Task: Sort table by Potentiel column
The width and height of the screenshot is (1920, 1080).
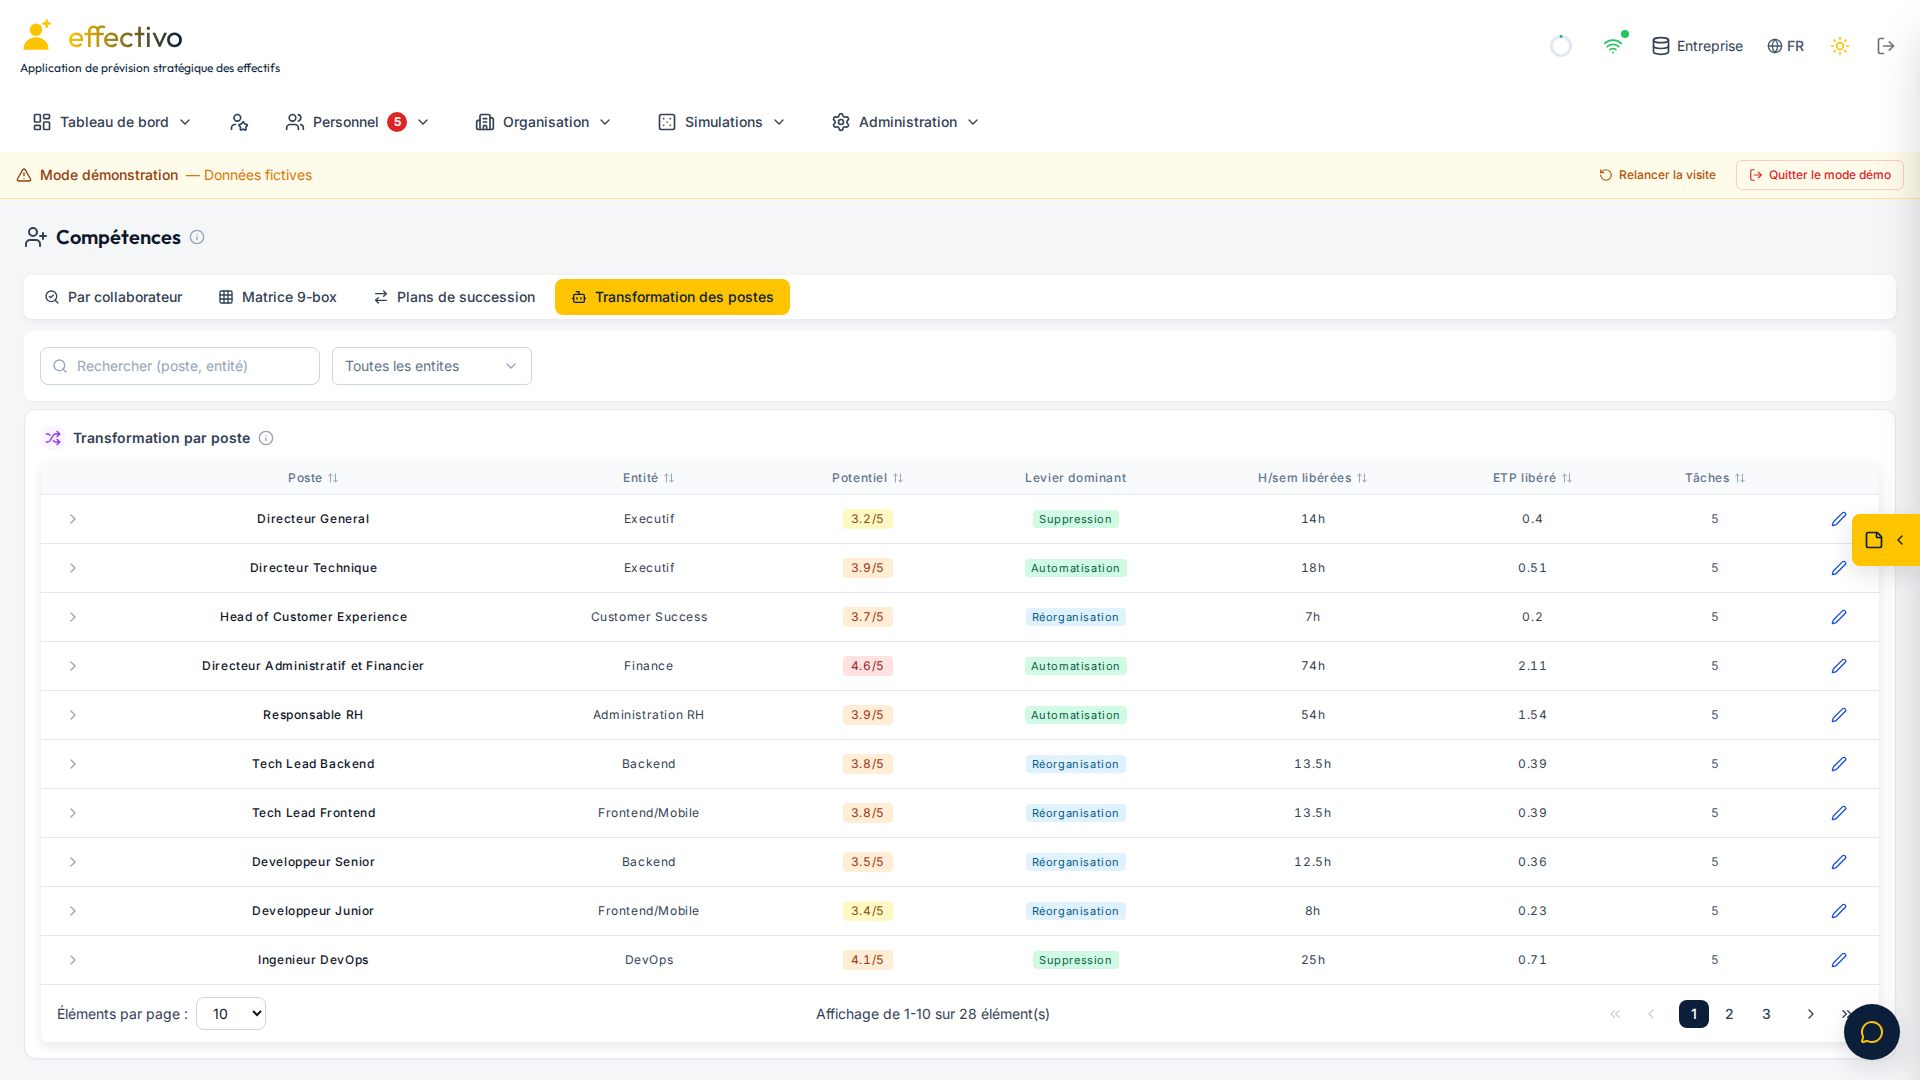Action: pyautogui.click(x=867, y=478)
